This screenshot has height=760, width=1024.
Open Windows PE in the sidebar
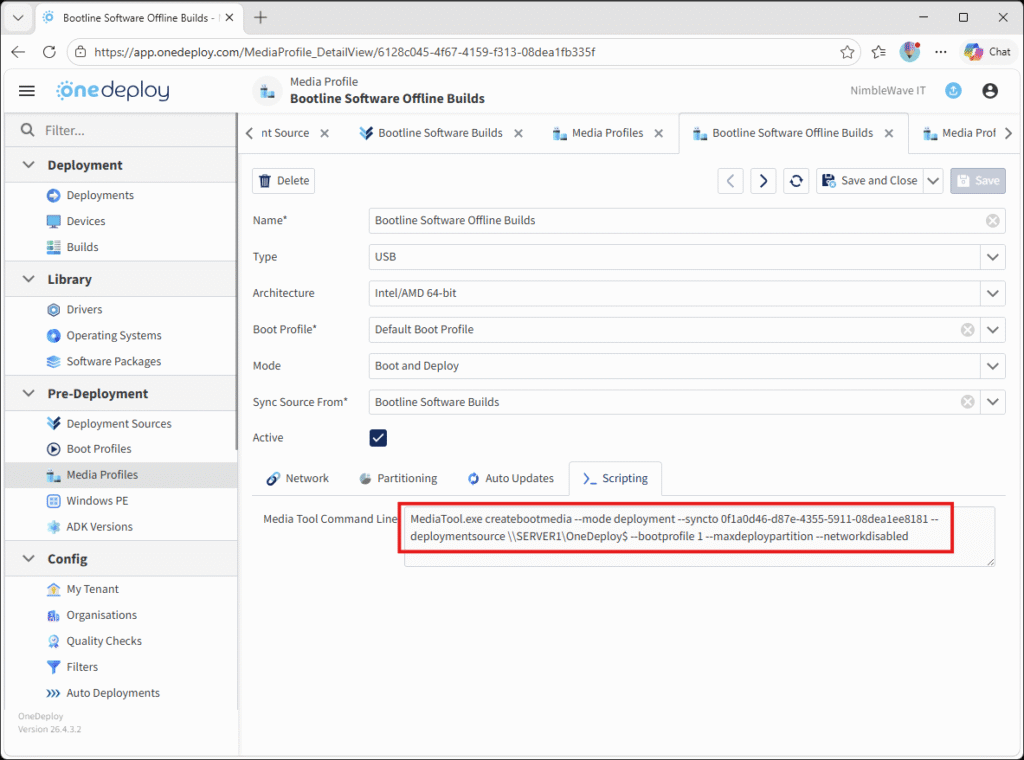click(x=97, y=501)
